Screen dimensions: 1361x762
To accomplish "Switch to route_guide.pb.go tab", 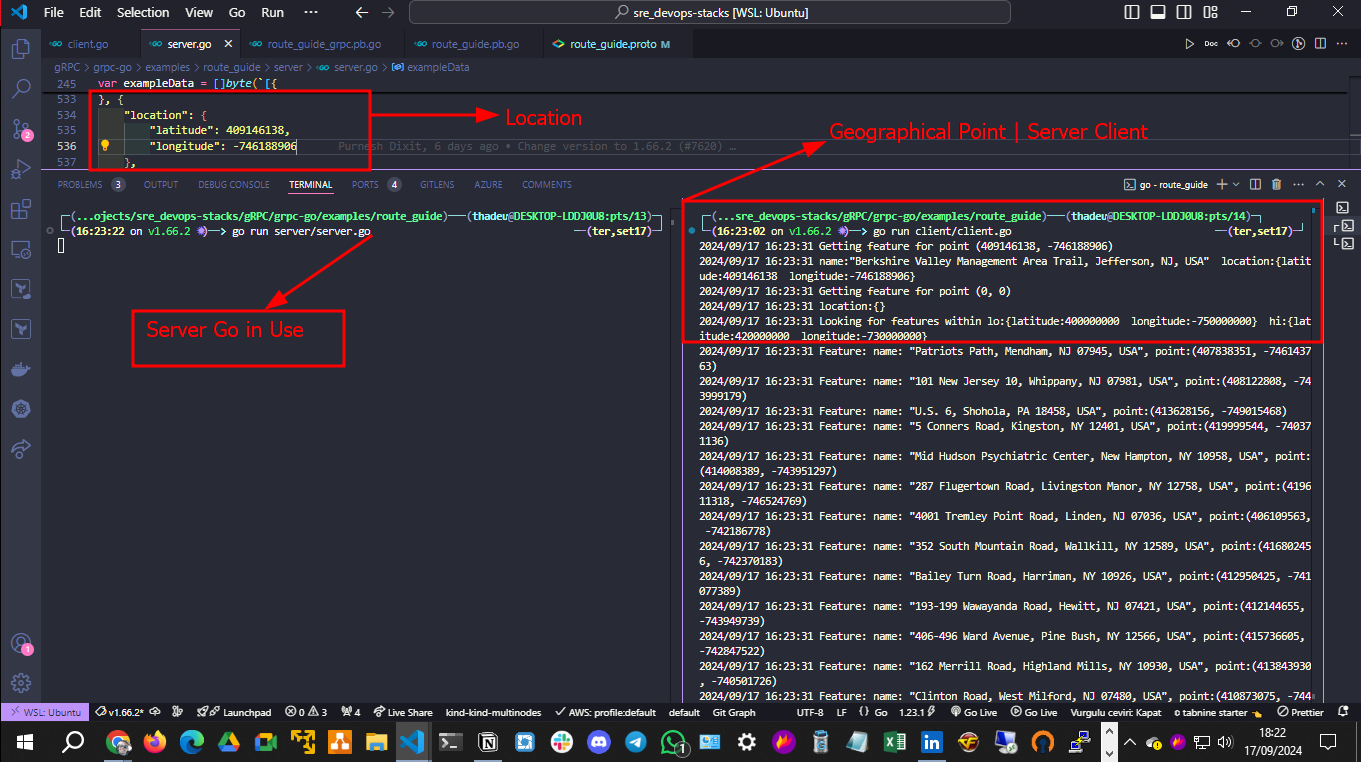I will point(477,44).
